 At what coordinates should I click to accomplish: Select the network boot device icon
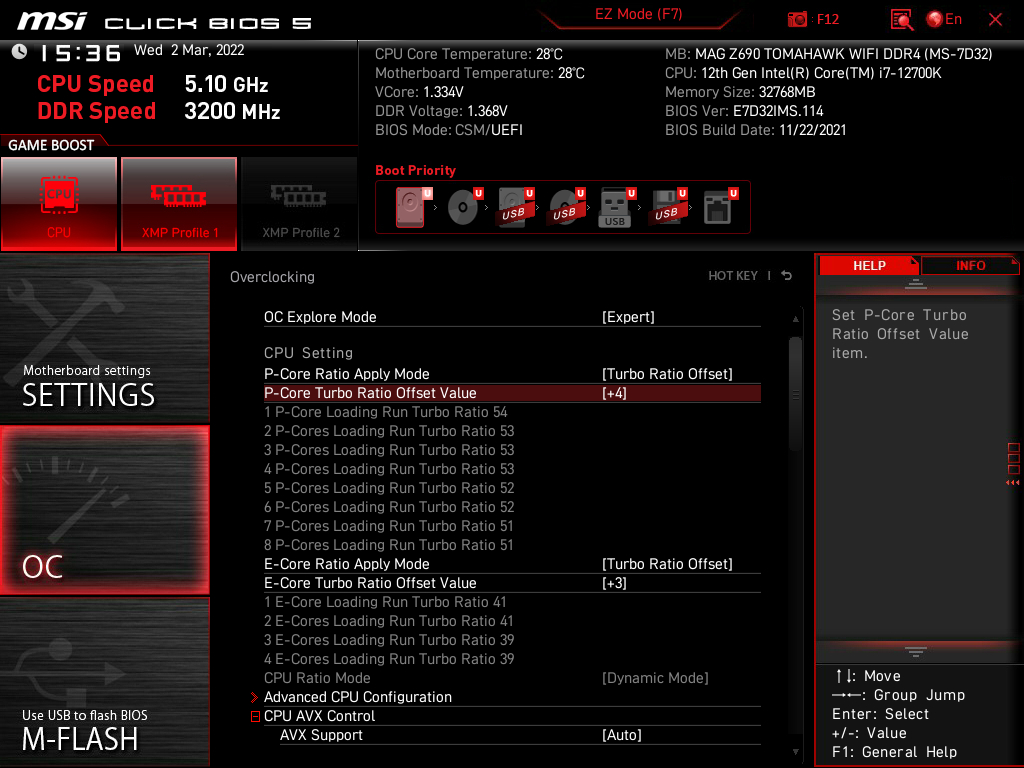pyautogui.click(x=718, y=207)
